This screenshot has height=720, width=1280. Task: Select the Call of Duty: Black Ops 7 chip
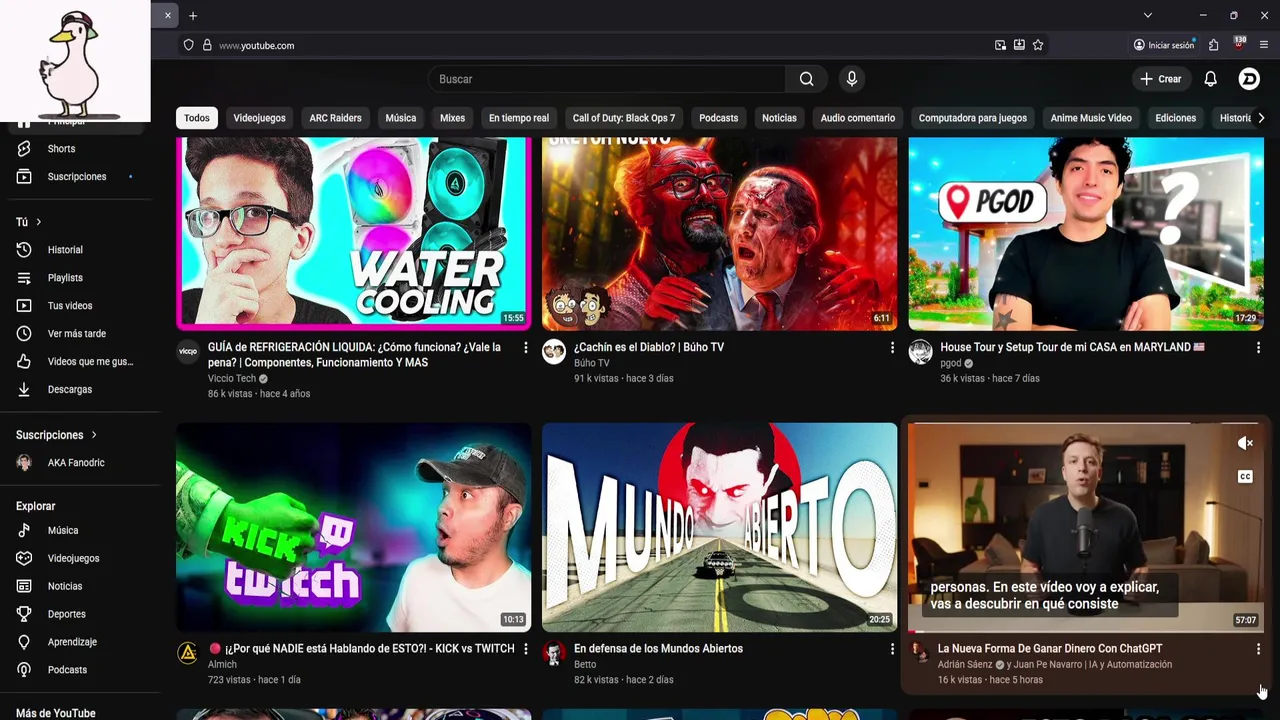(x=624, y=118)
